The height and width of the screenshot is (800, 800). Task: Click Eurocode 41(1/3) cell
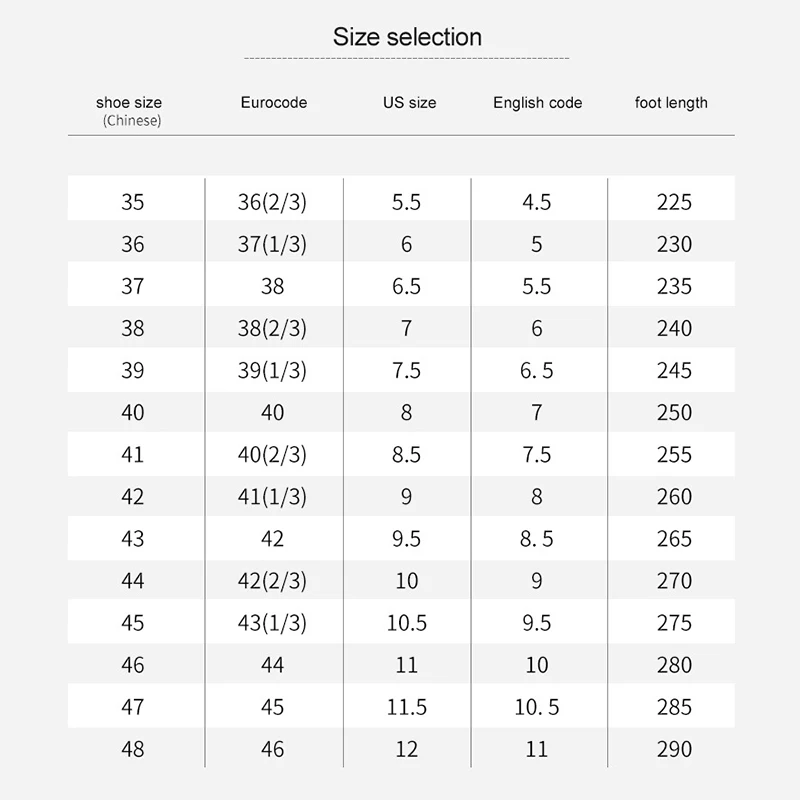coord(272,497)
